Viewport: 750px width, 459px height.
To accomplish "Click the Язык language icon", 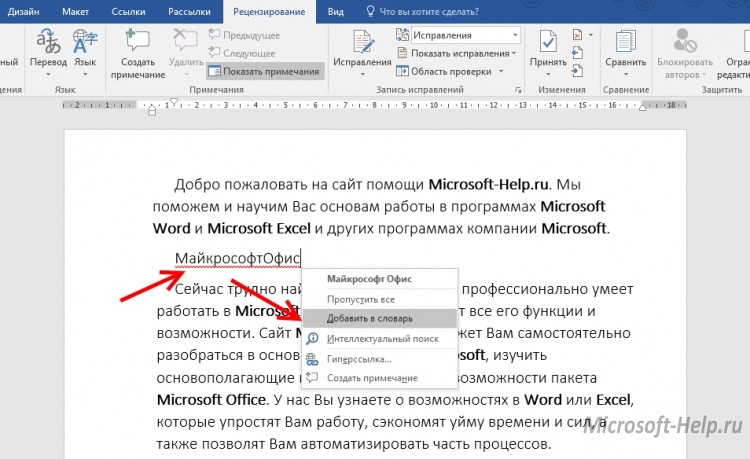I will (x=85, y=41).
